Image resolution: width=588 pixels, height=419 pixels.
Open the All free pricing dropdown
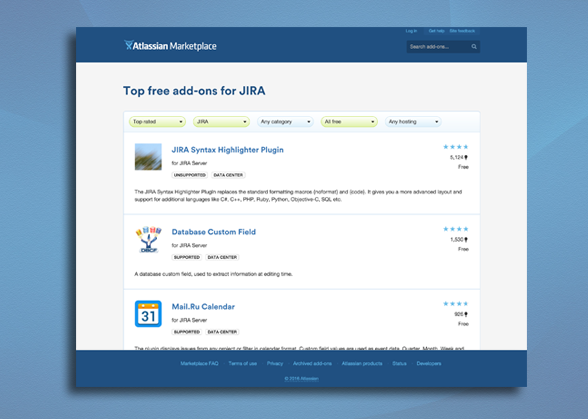pyautogui.click(x=349, y=122)
